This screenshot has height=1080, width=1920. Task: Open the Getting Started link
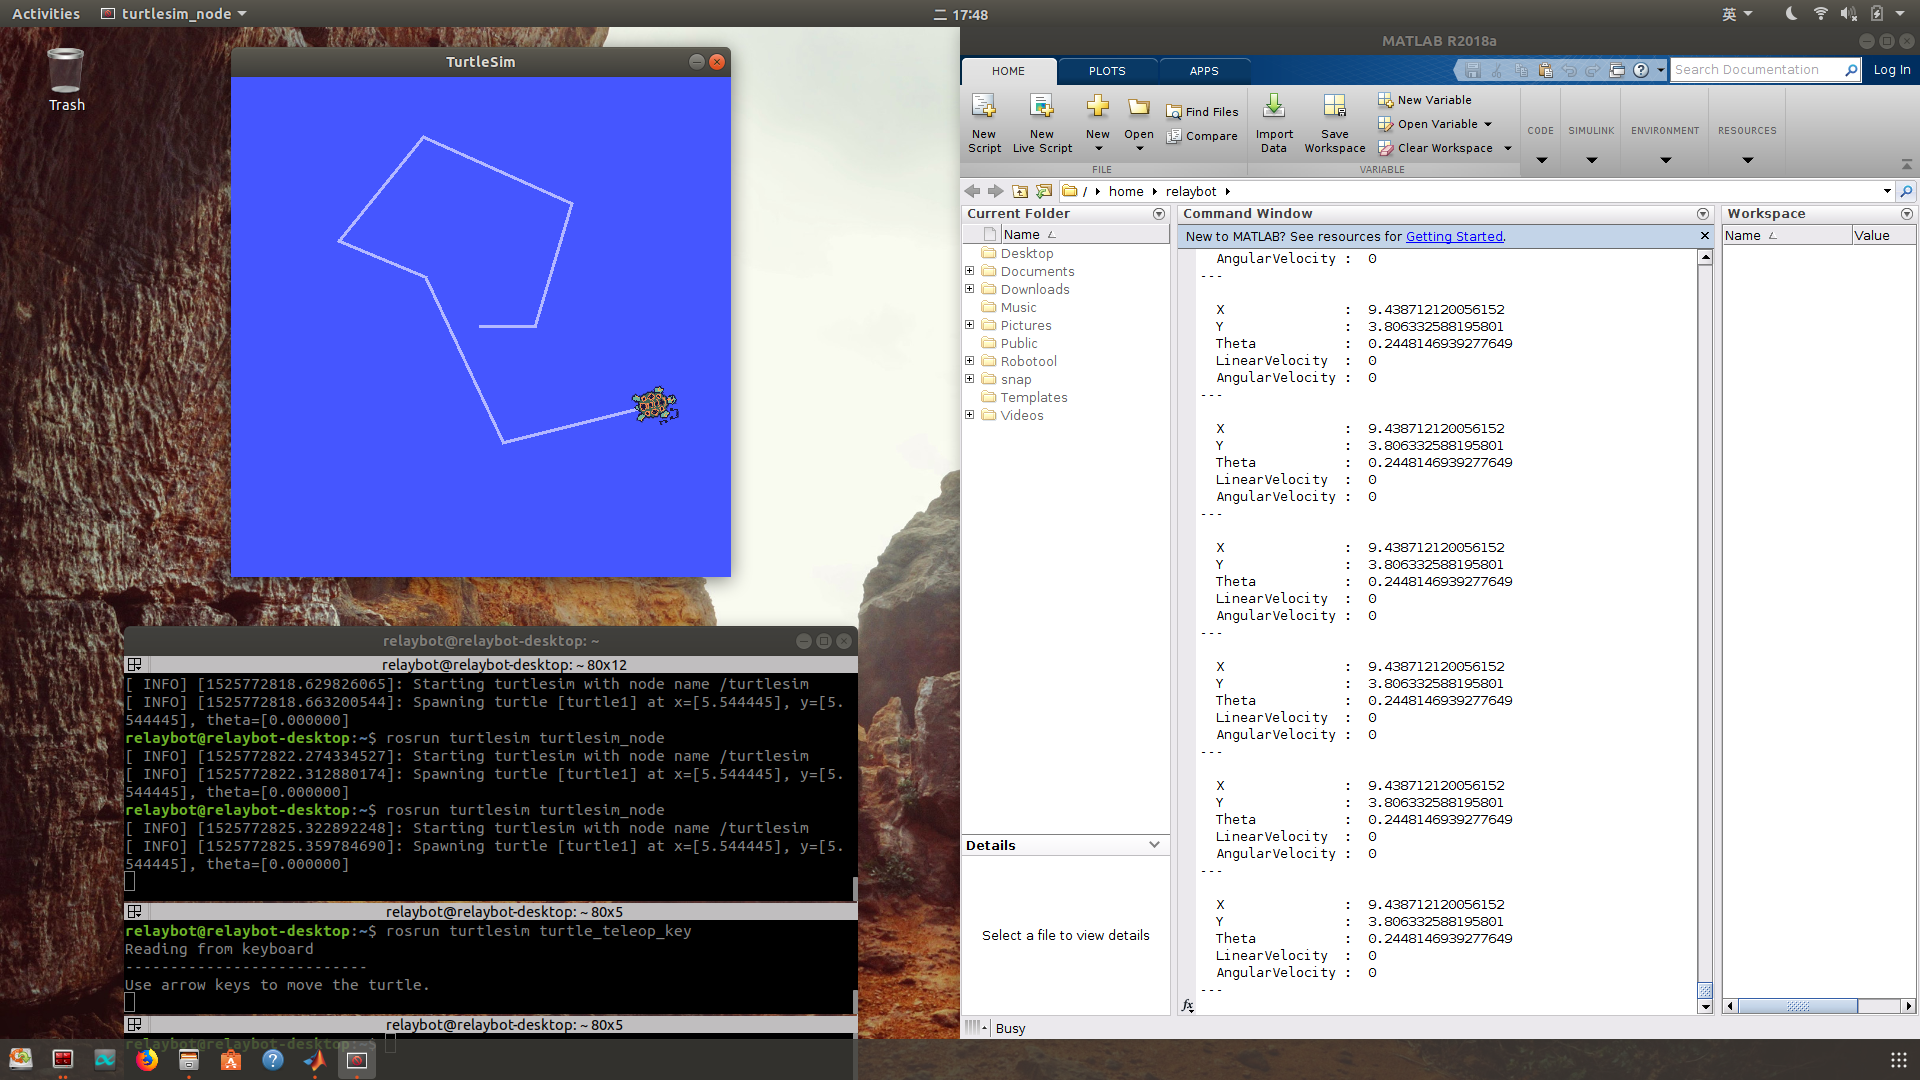[1453, 236]
